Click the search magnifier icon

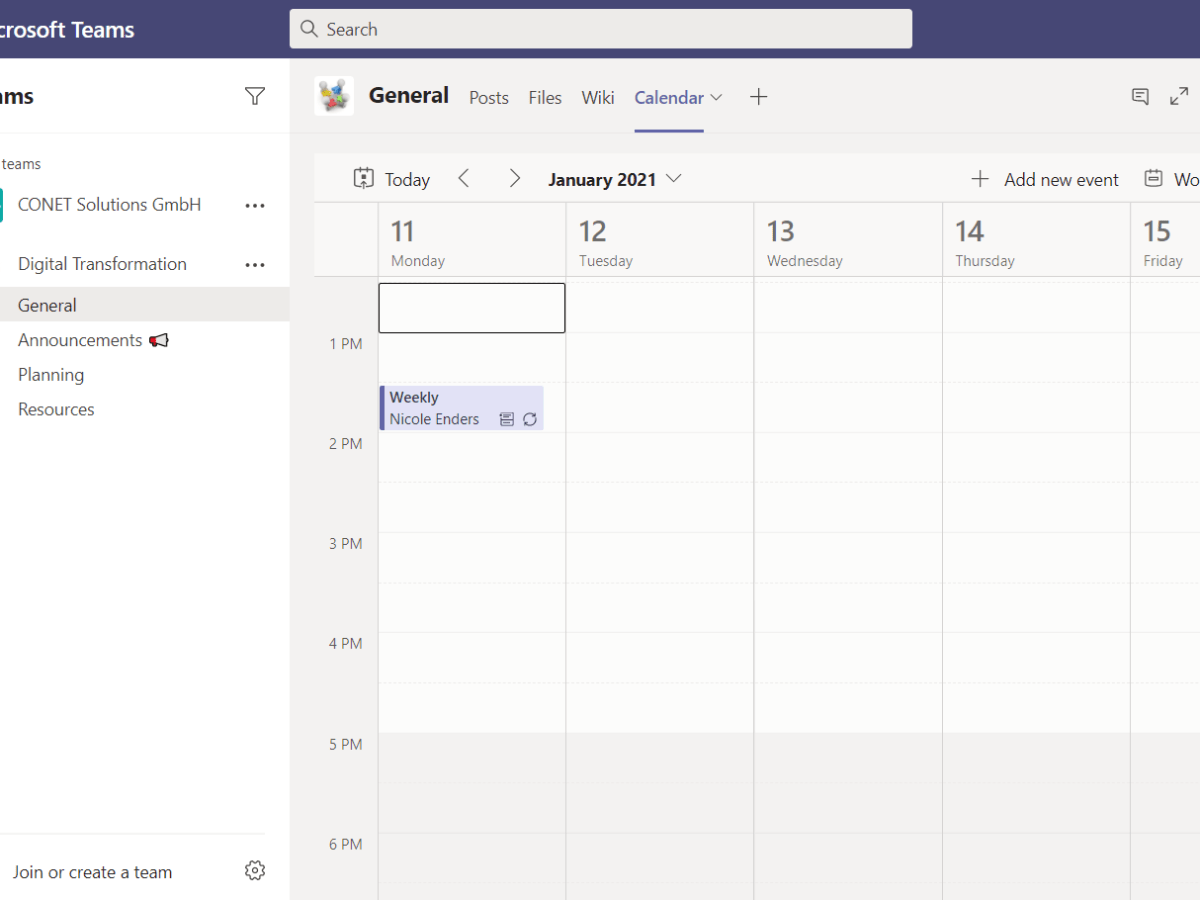[x=309, y=29]
